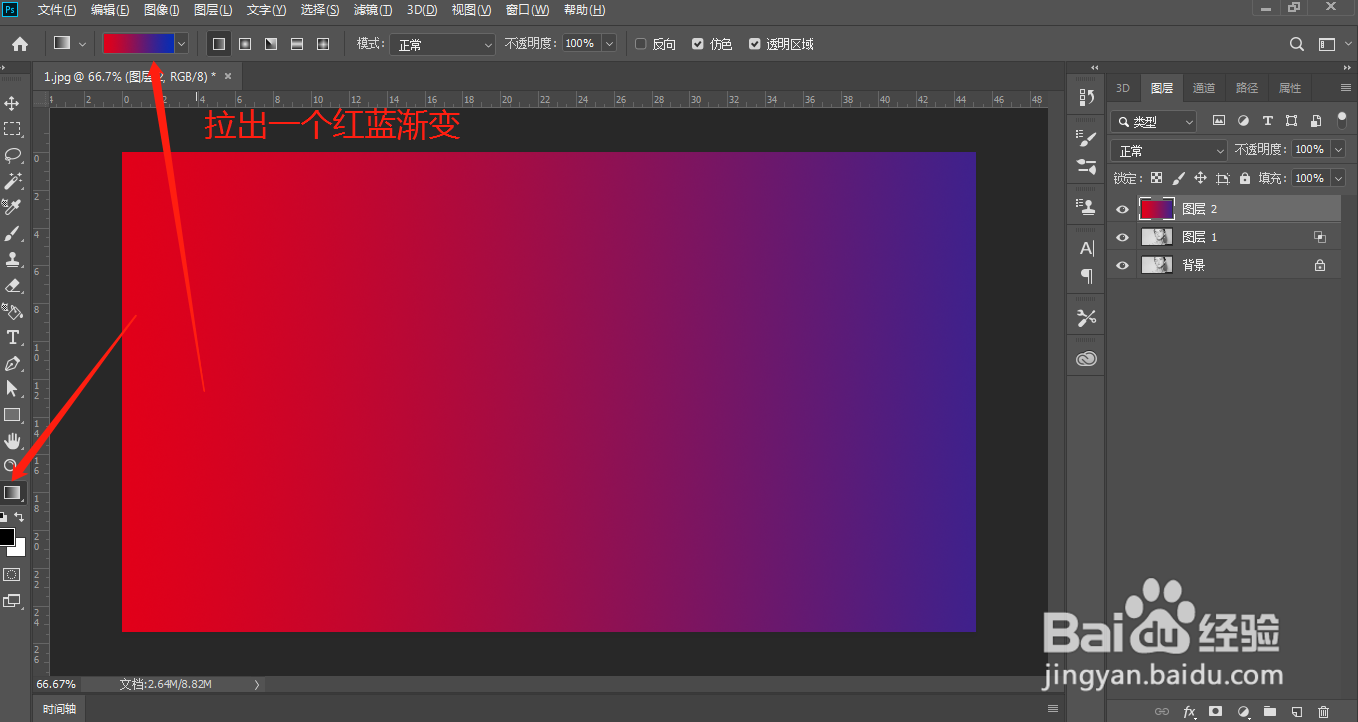Select the Pen tool
Image resolution: width=1358 pixels, height=722 pixels.
point(13,363)
